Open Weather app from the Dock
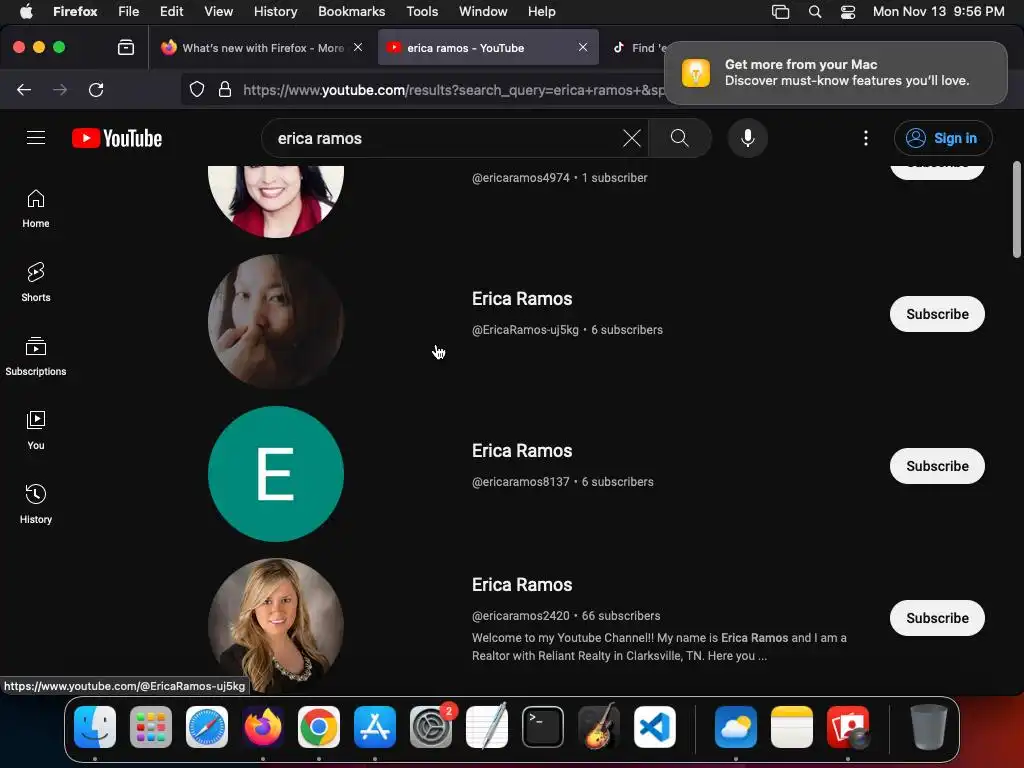 click(x=735, y=727)
